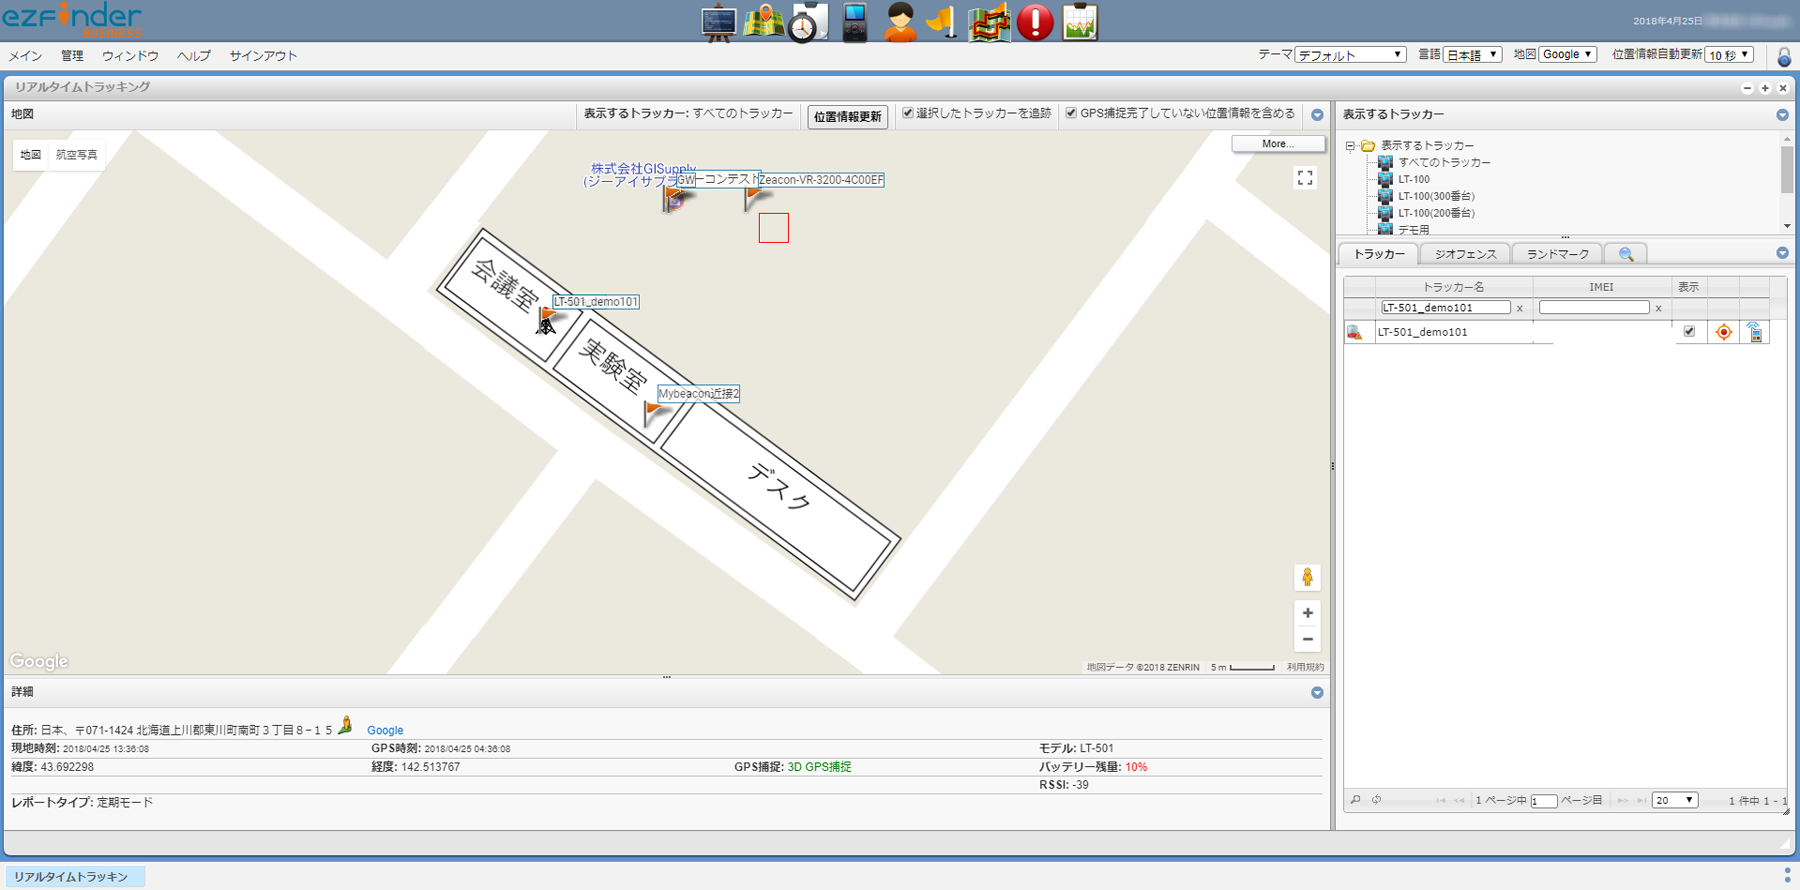Screen dimensions: 1800x890
Task: Click the stopwatch history report icon
Action: (808, 22)
